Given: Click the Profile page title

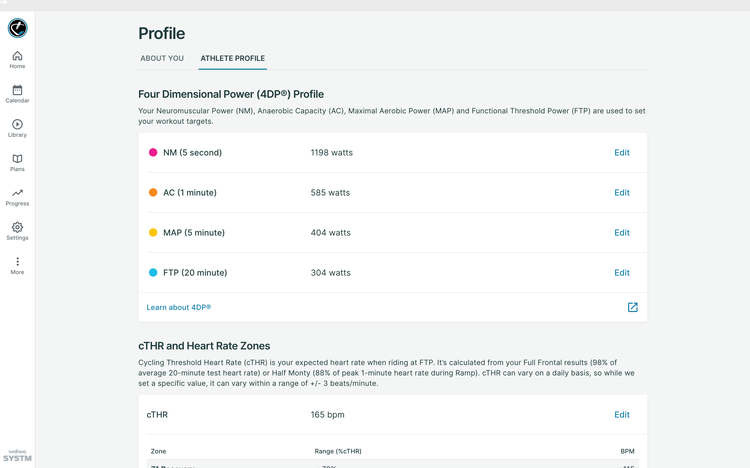Looking at the screenshot, I should tap(162, 33).
